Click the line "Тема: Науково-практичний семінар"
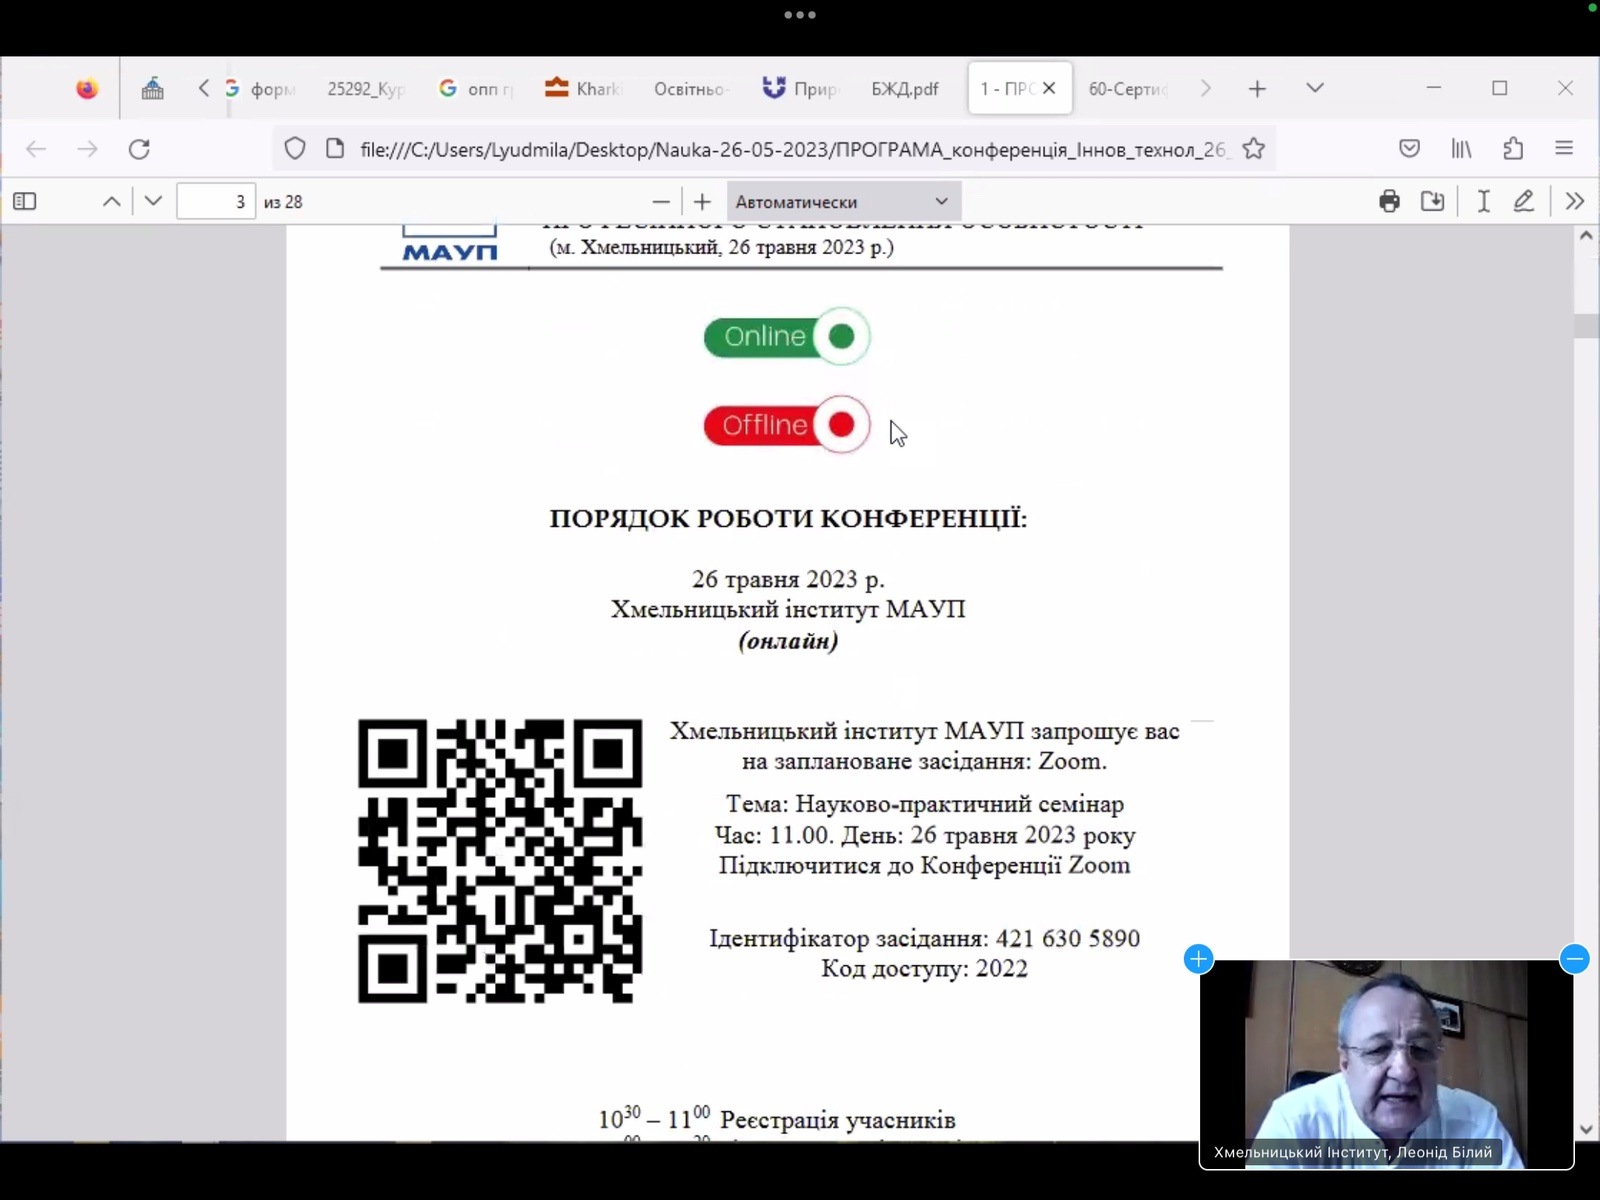Viewport: 1600px width, 1200px height. 925,804
